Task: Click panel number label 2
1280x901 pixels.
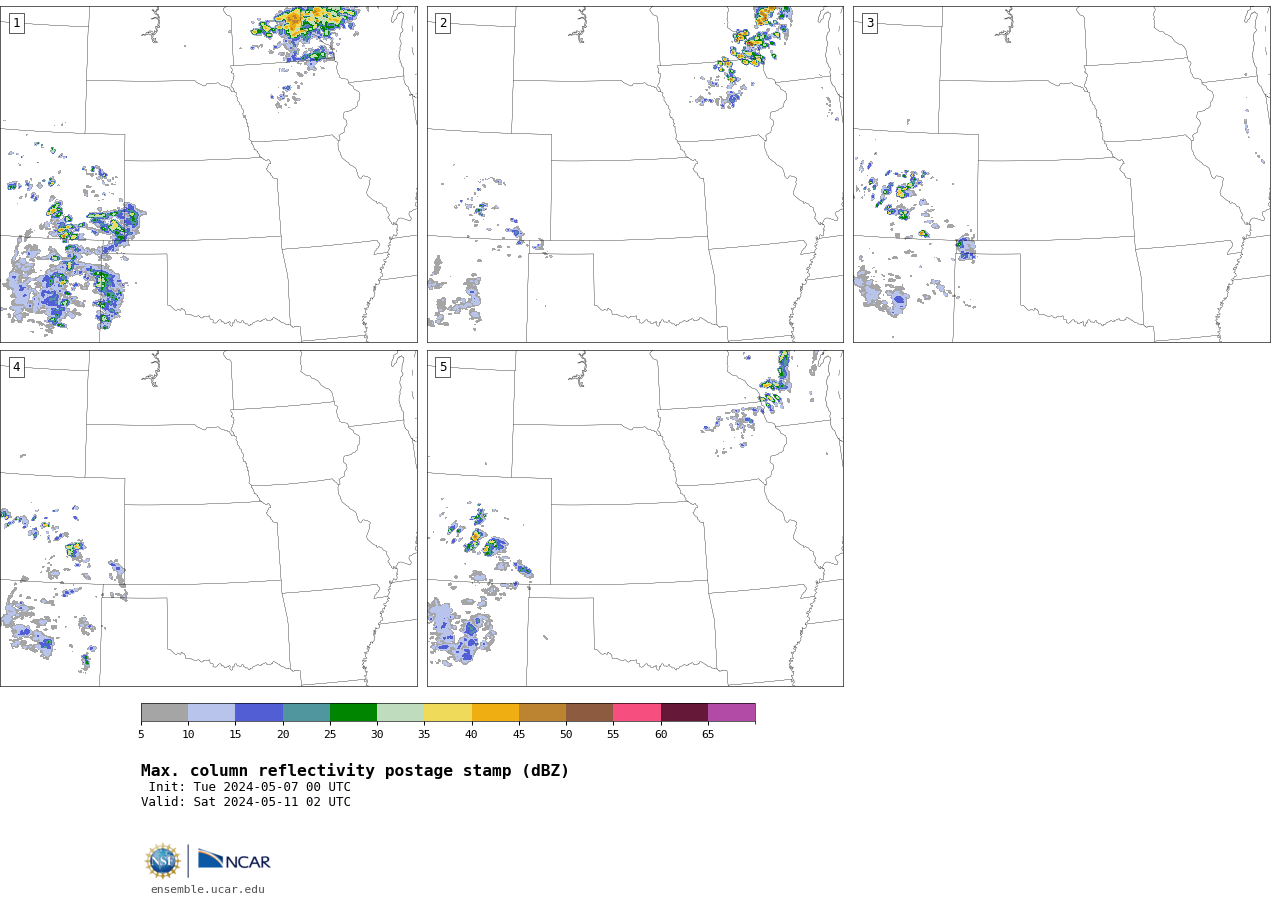Action: [443, 23]
